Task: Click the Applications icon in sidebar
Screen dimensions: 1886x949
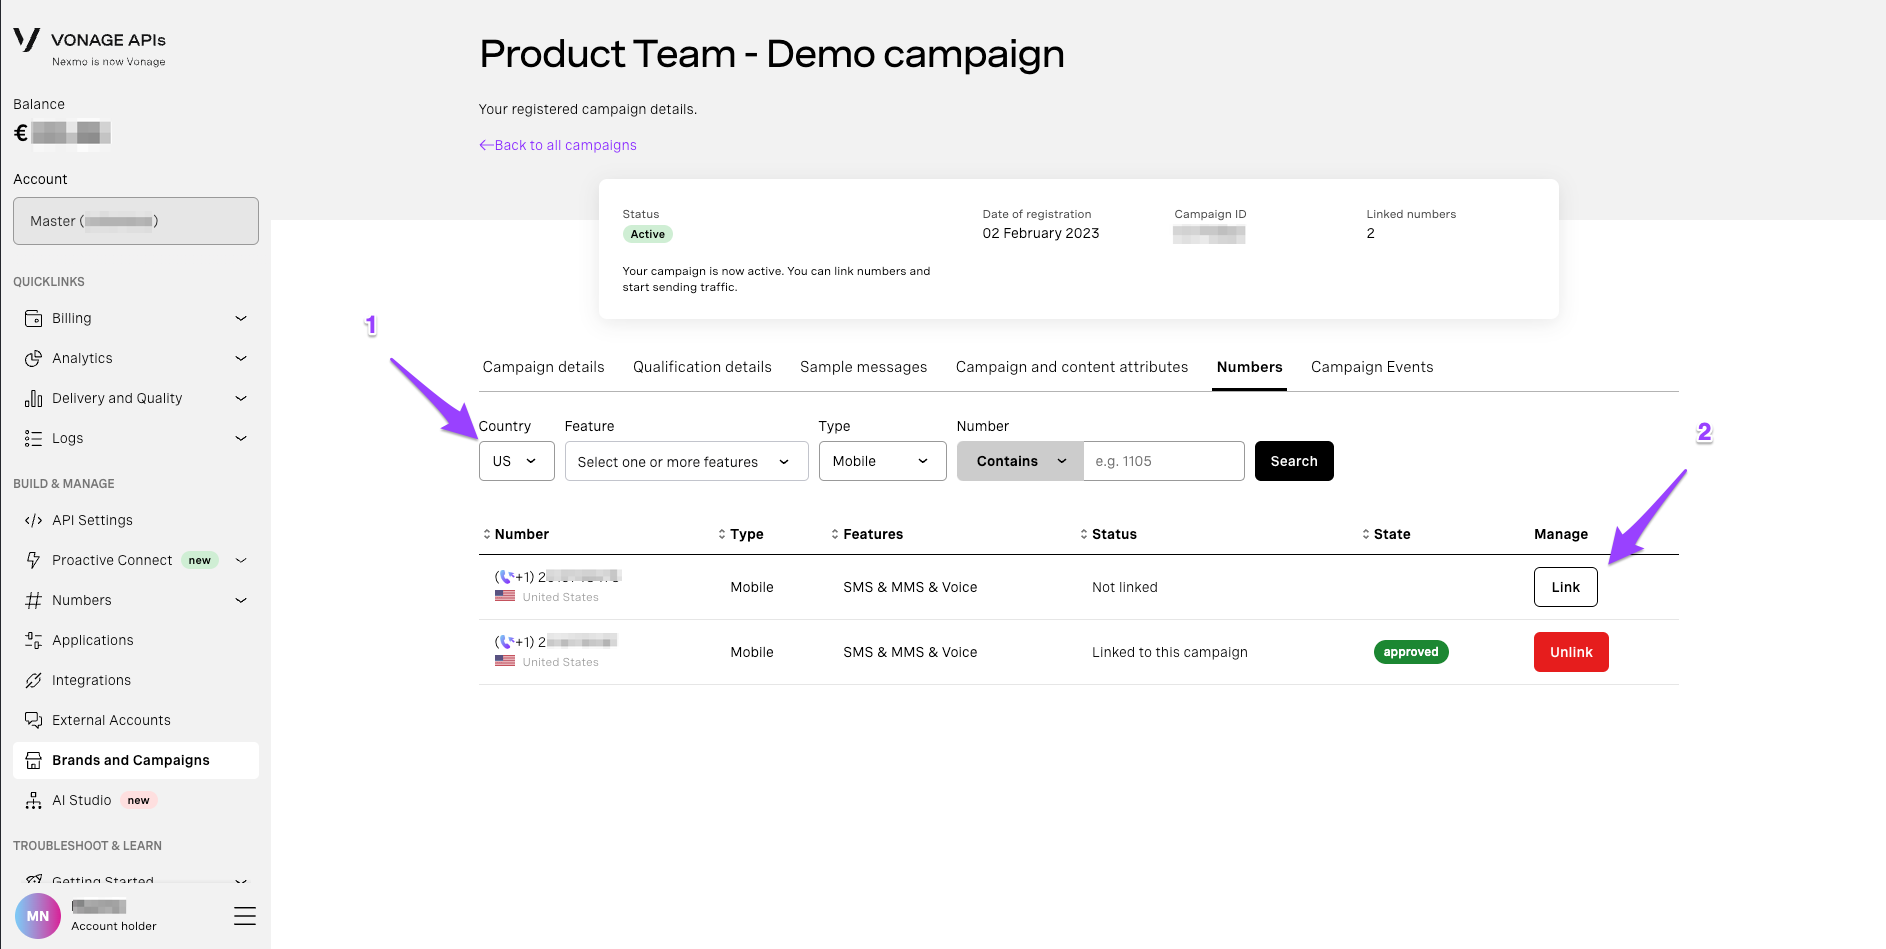Action: [33, 640]
